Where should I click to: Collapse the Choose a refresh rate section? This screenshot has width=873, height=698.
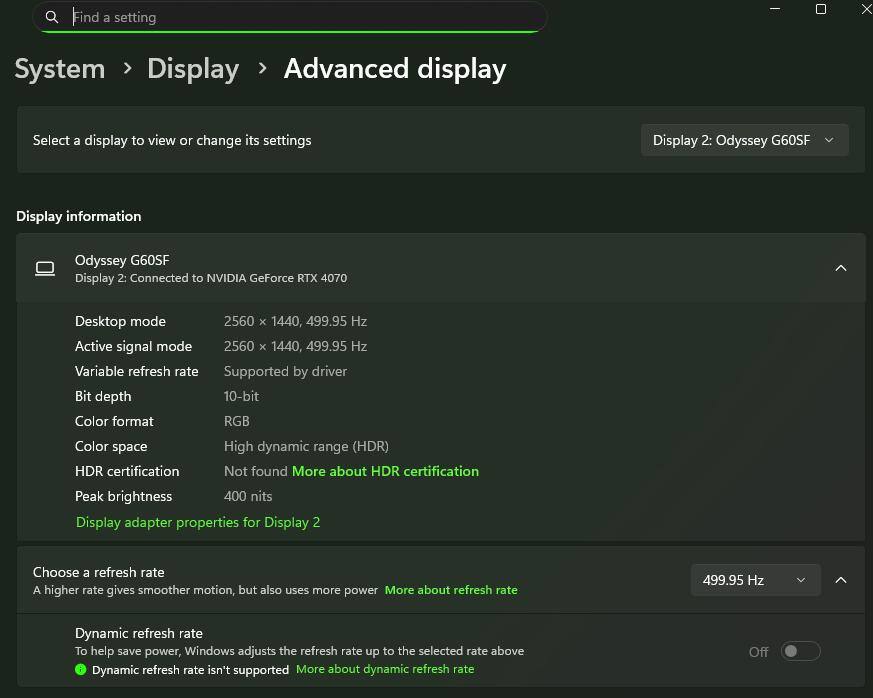click(x=841, y=580)
